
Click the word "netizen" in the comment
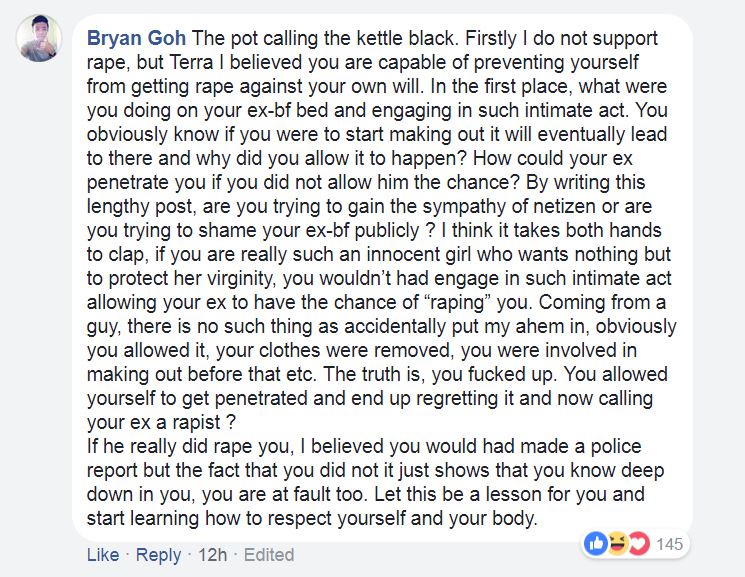click(564, 206)
